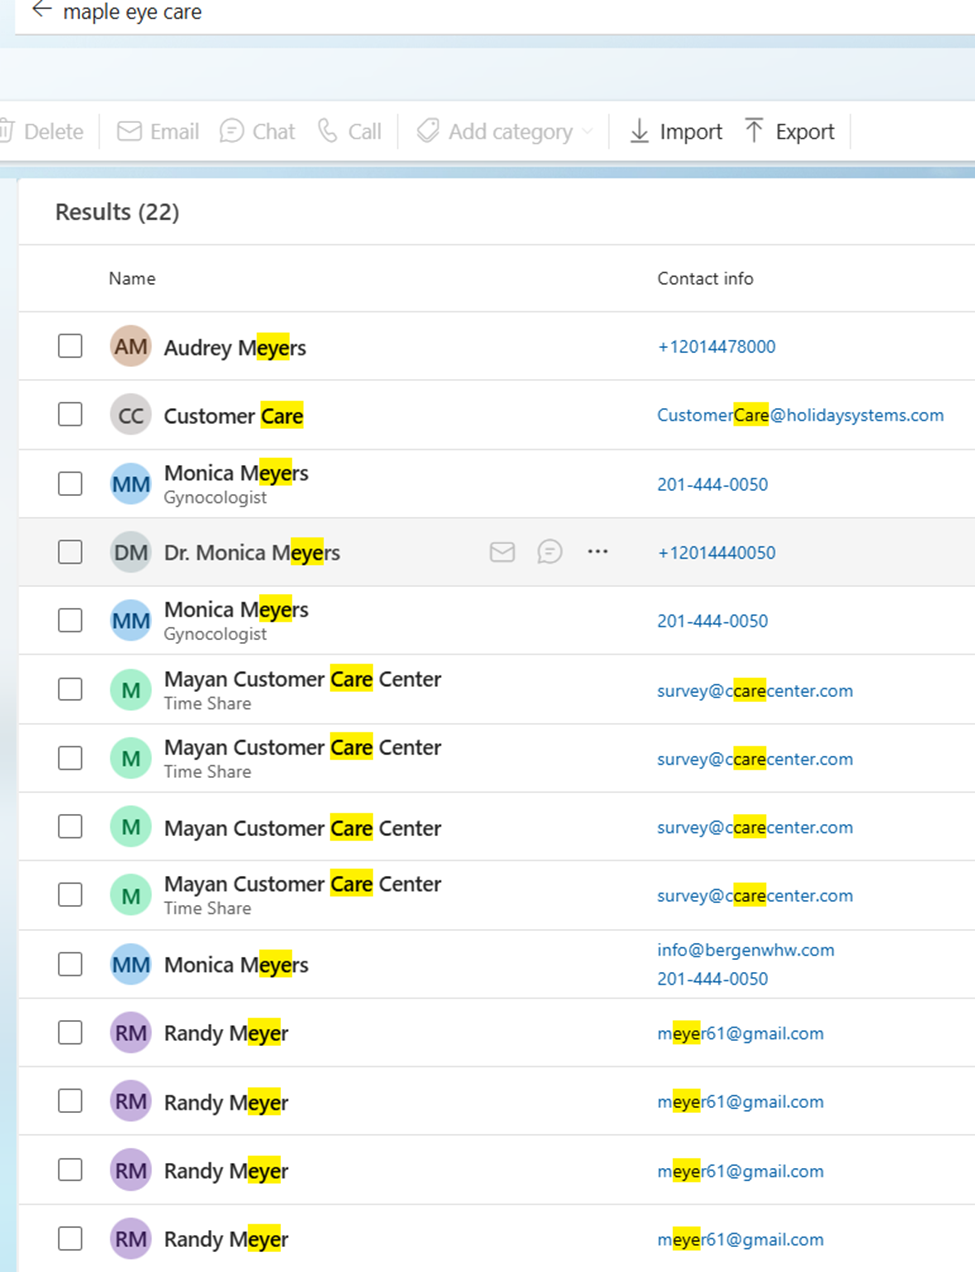The width and height of the screenshot is (975, 1272).
Task: Open more options ellipsis for Dr. Monica Meyers
Action: [598, 551]
